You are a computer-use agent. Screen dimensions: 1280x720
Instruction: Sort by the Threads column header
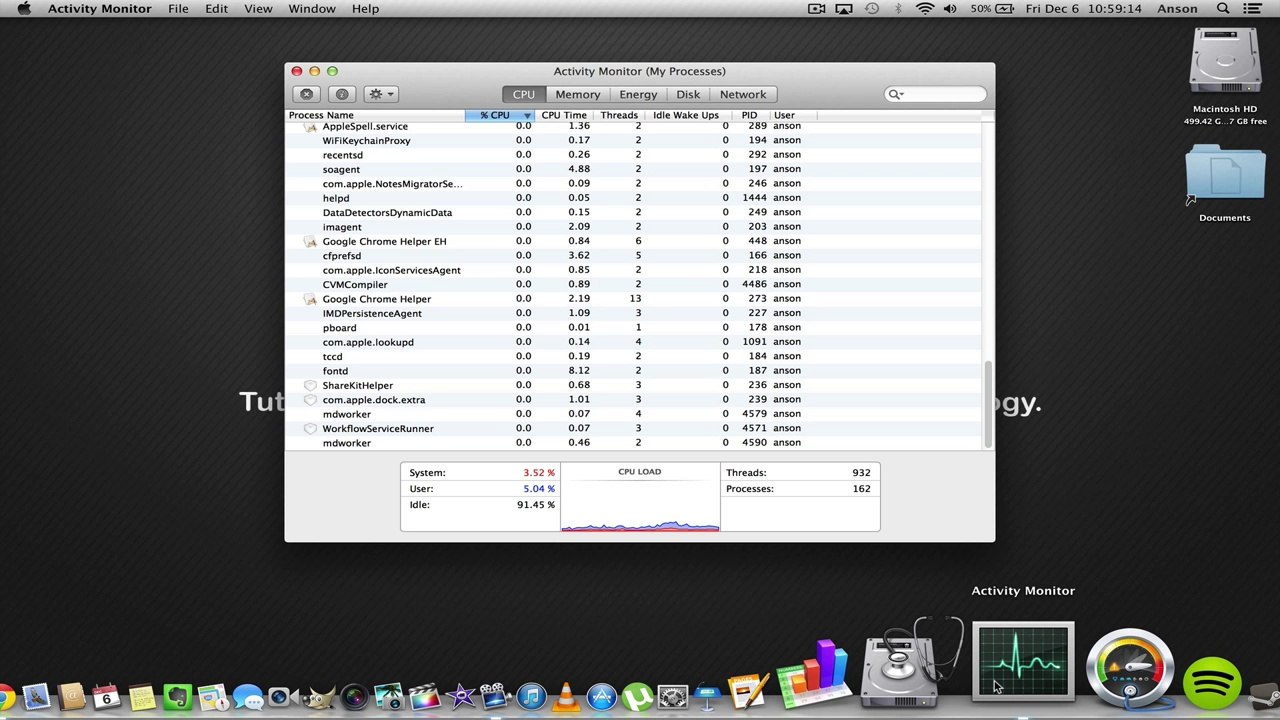[619, 115]
